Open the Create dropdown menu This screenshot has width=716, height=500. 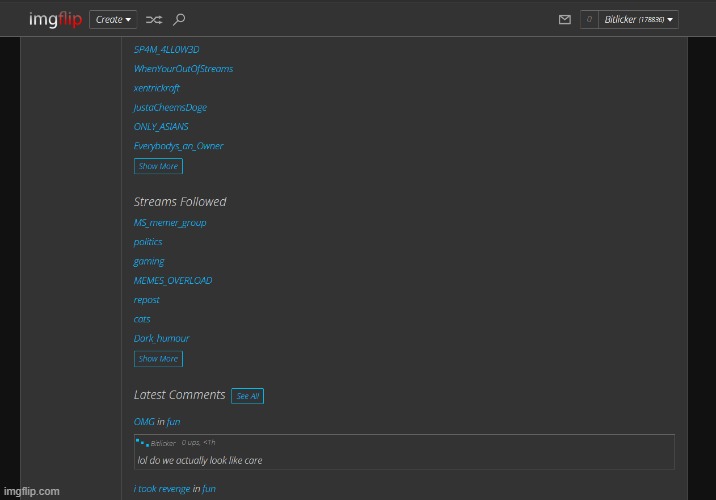(114, 19)
